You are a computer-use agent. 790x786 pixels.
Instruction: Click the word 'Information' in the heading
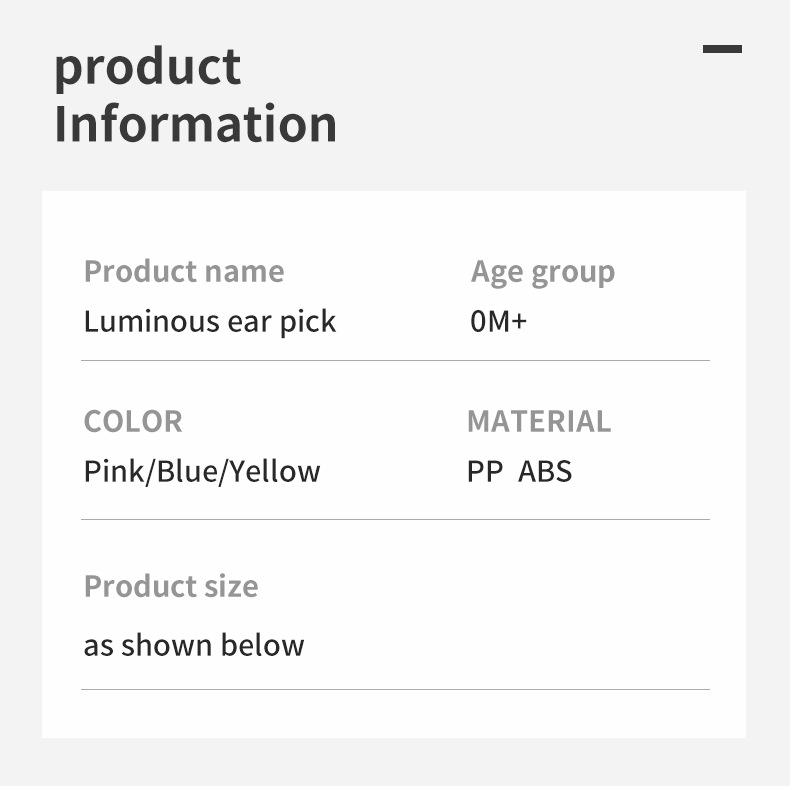pos(195,124)
